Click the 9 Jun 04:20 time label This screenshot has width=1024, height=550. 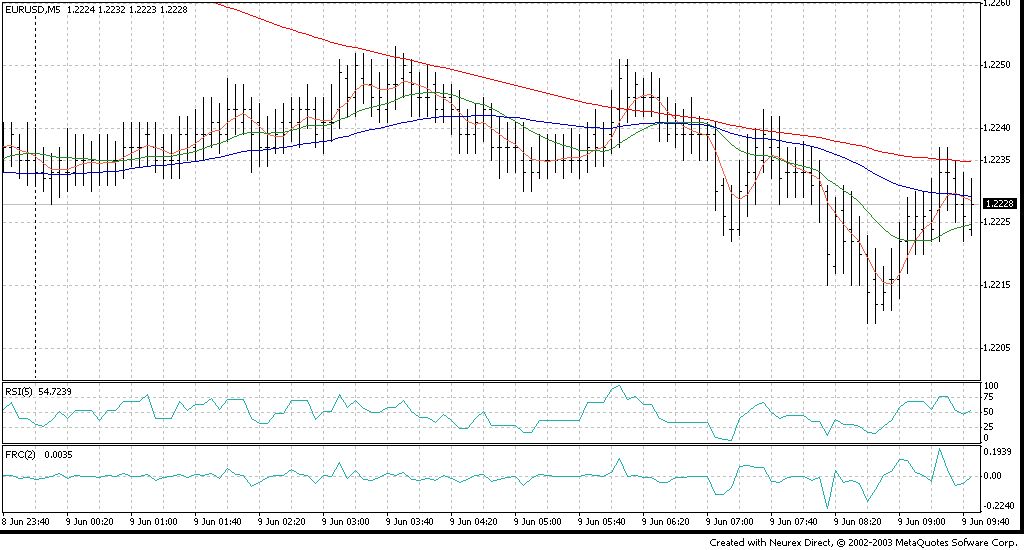coord(473,521)
